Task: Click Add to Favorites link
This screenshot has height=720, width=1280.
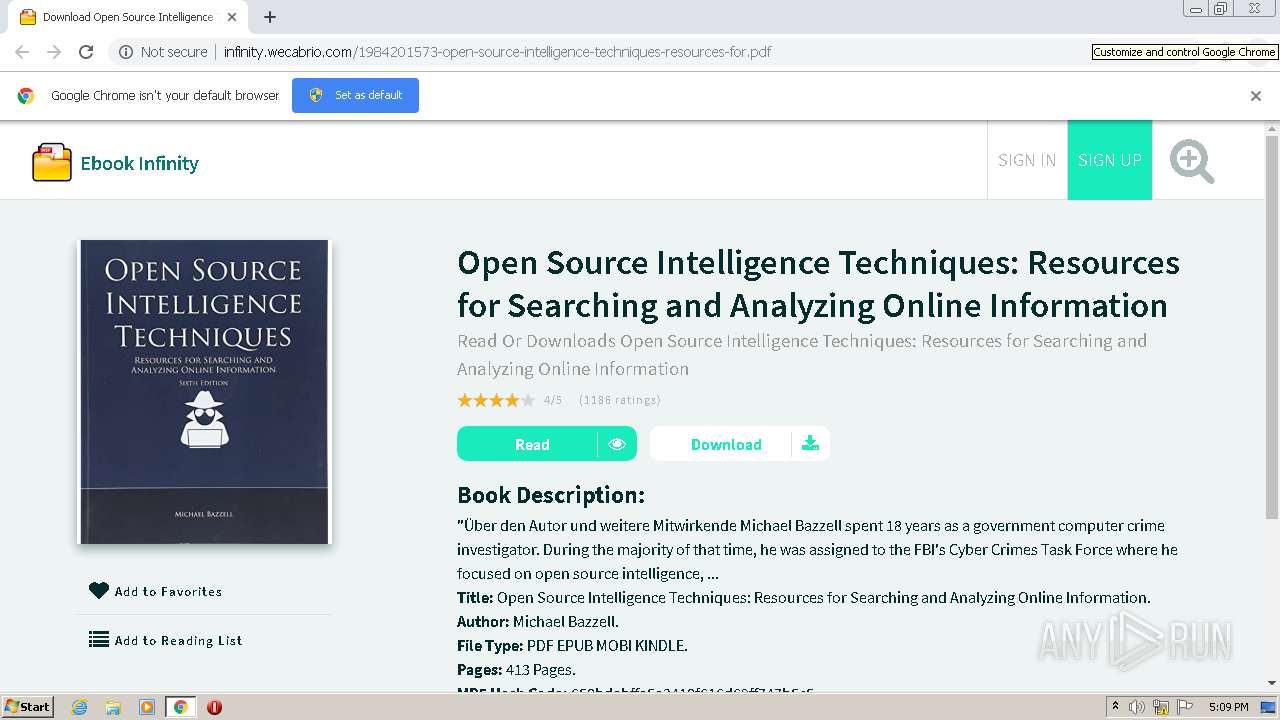Action: (168, 591)
